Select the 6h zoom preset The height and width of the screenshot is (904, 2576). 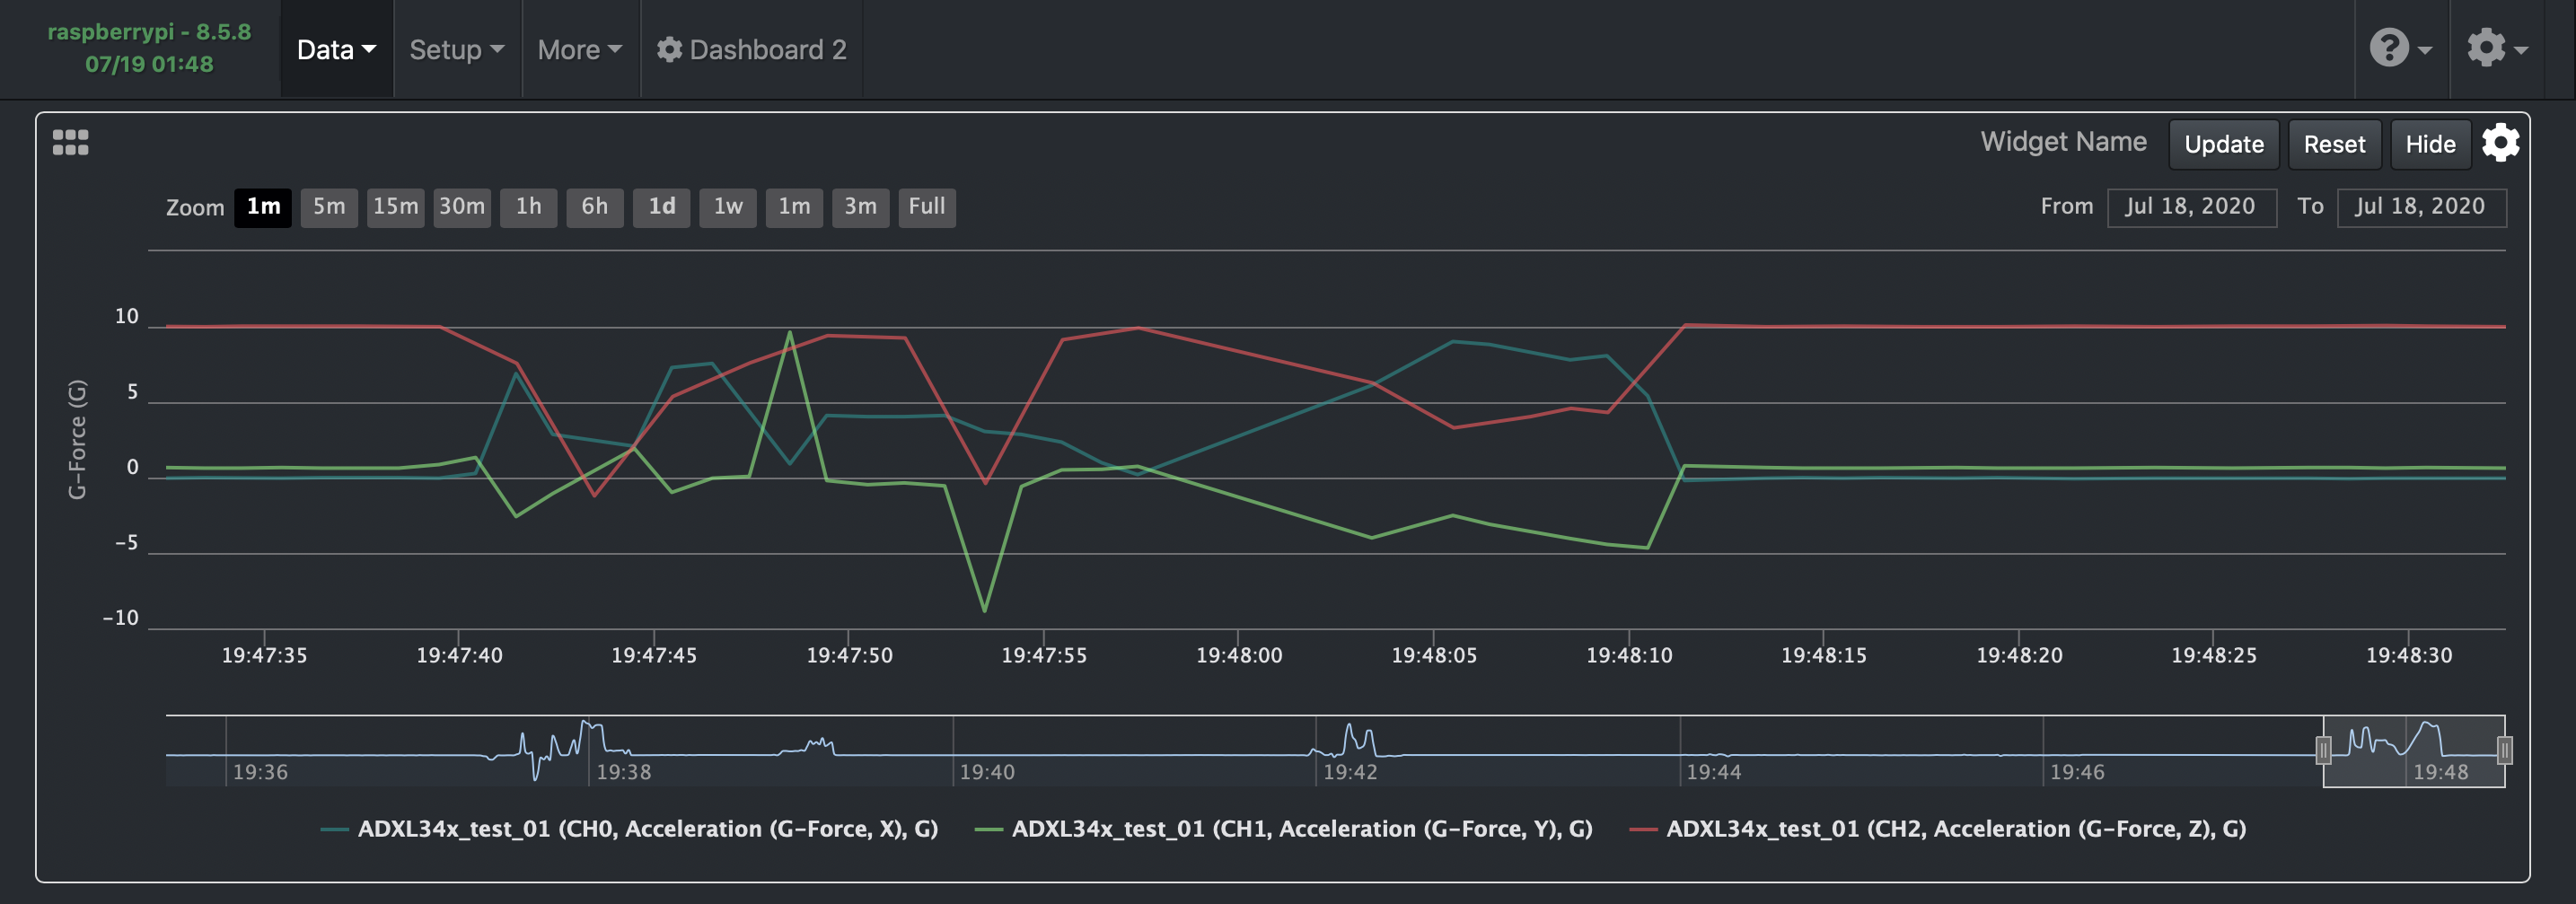click(x=595, y=207)
